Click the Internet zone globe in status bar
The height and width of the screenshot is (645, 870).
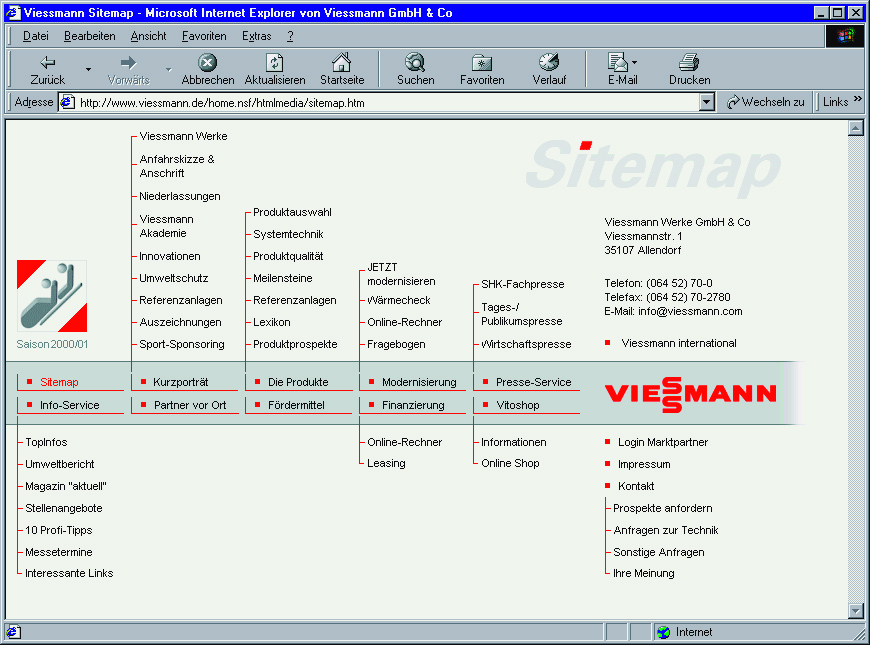(x=663, y=632)
